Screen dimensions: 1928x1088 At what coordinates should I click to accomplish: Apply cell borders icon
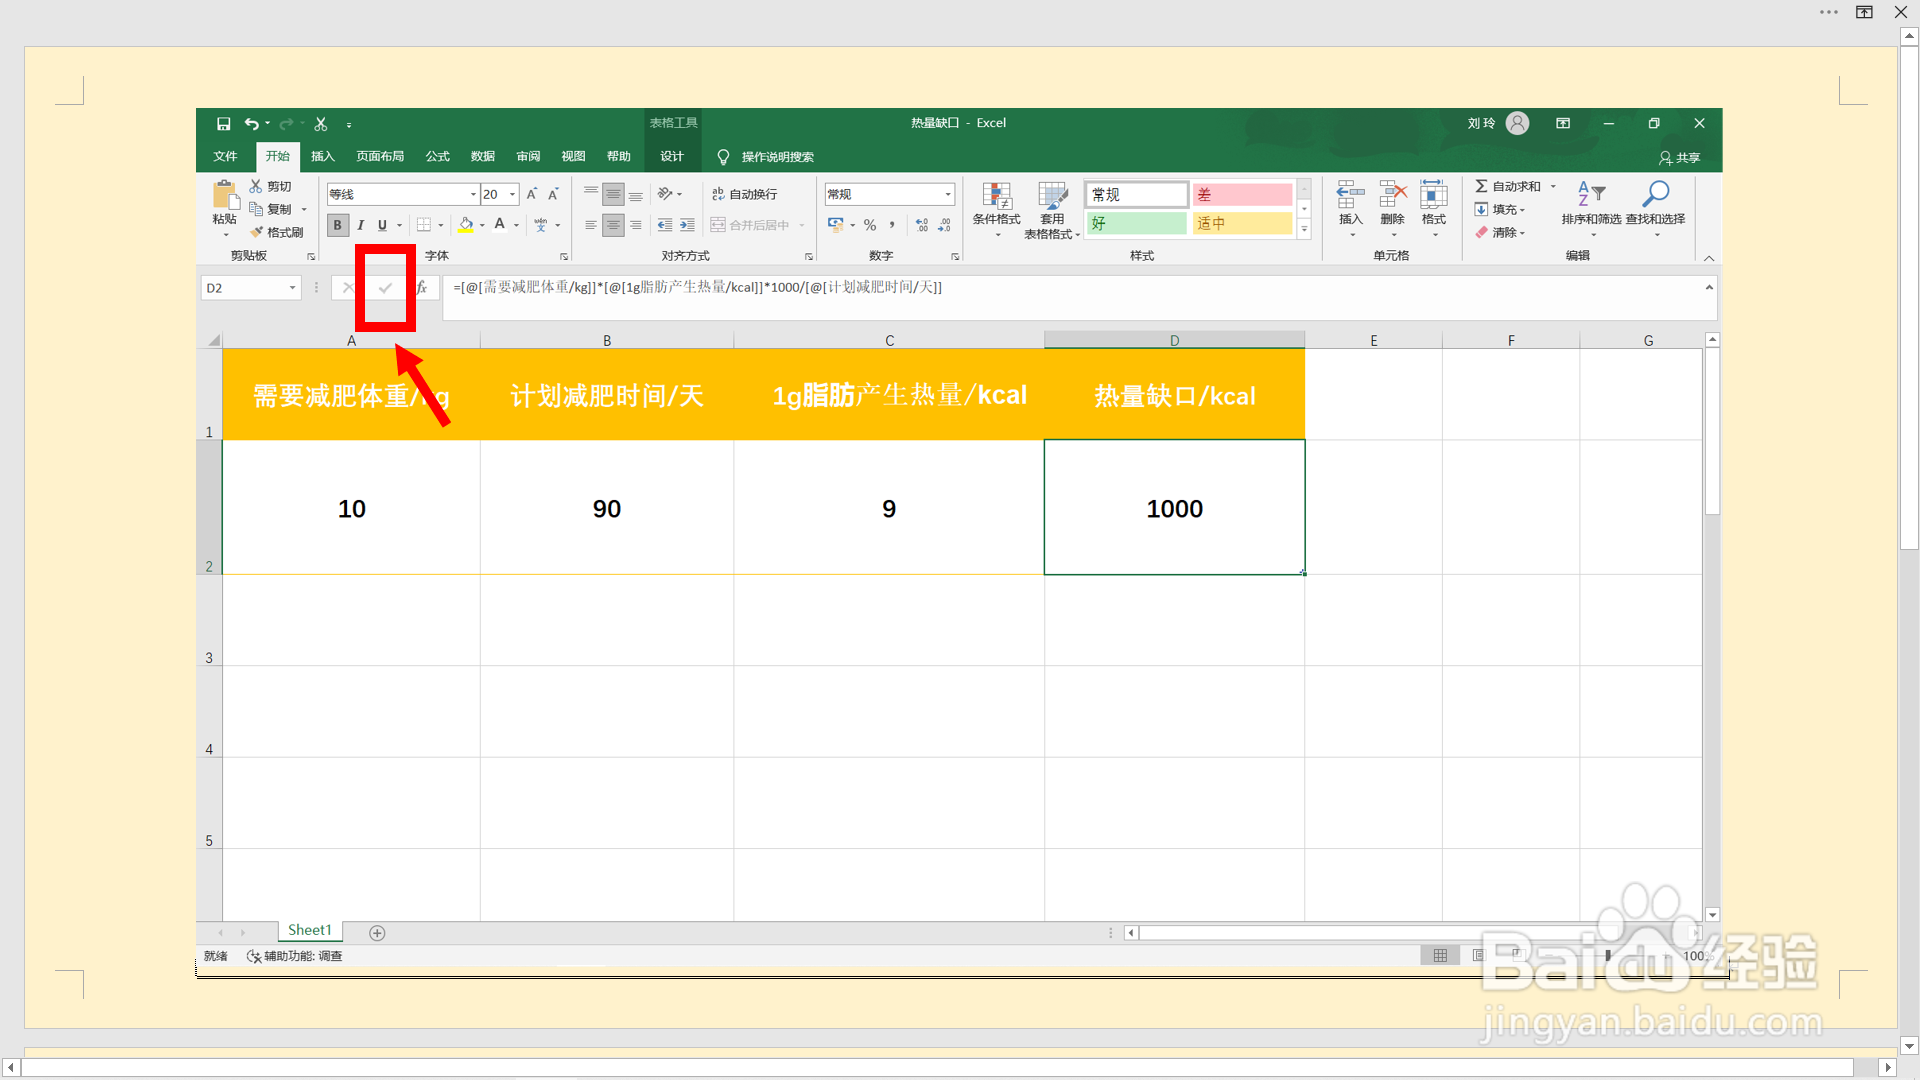[424, 225]
